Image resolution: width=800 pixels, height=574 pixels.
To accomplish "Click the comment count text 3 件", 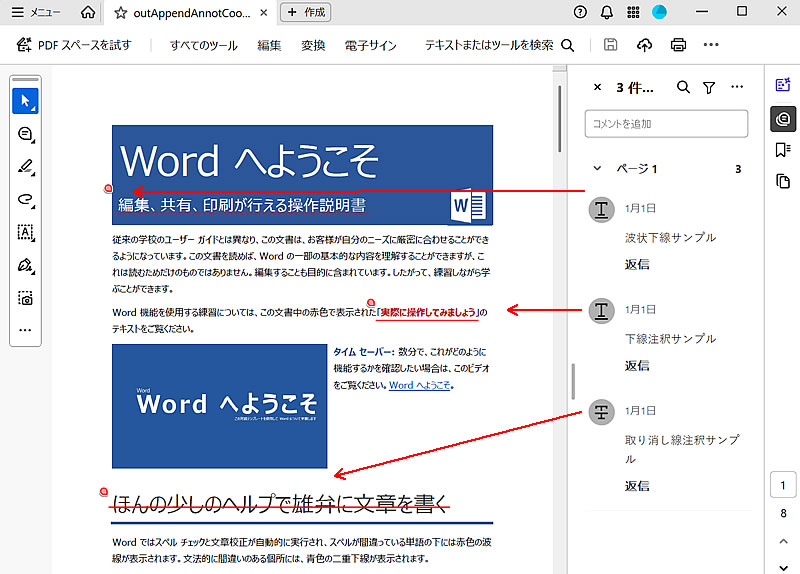I will (x=634, y=88).
